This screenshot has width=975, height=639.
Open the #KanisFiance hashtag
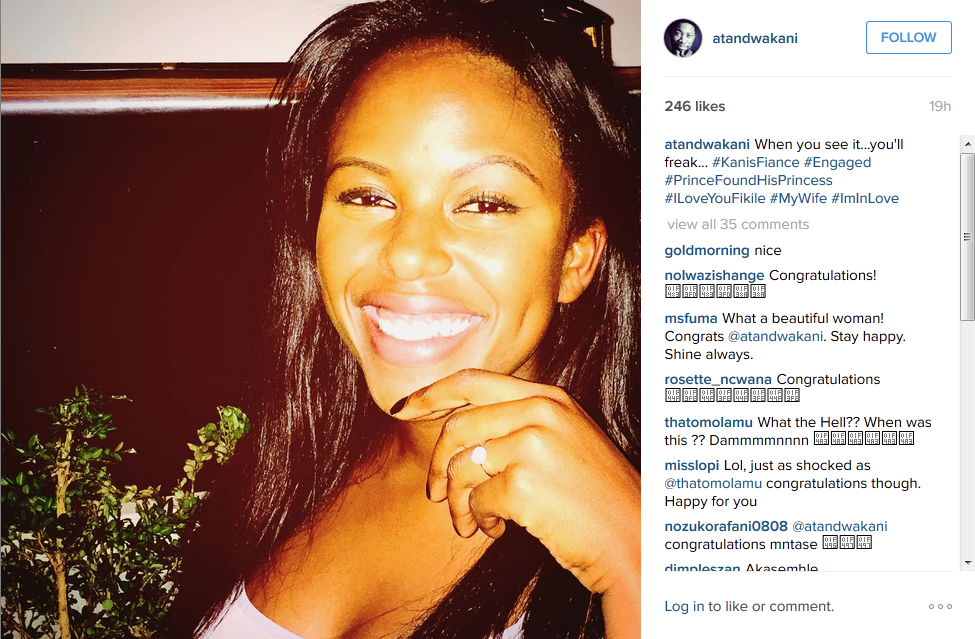tap(756, 162)
